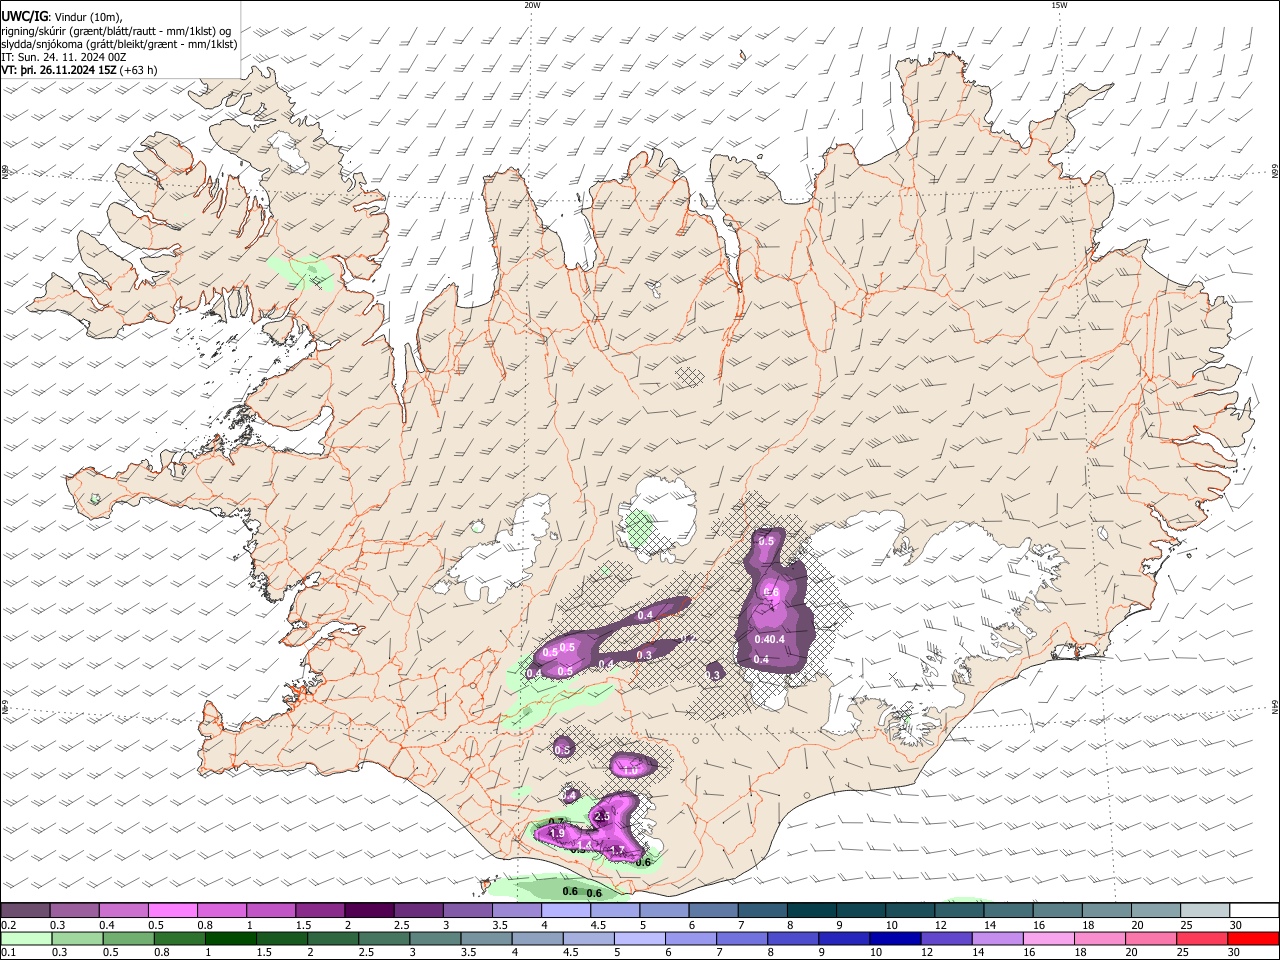Select the lower legend swatch between 25 and 30
This screenshot has width=1280, height=960.
(x=1201, y=939)
